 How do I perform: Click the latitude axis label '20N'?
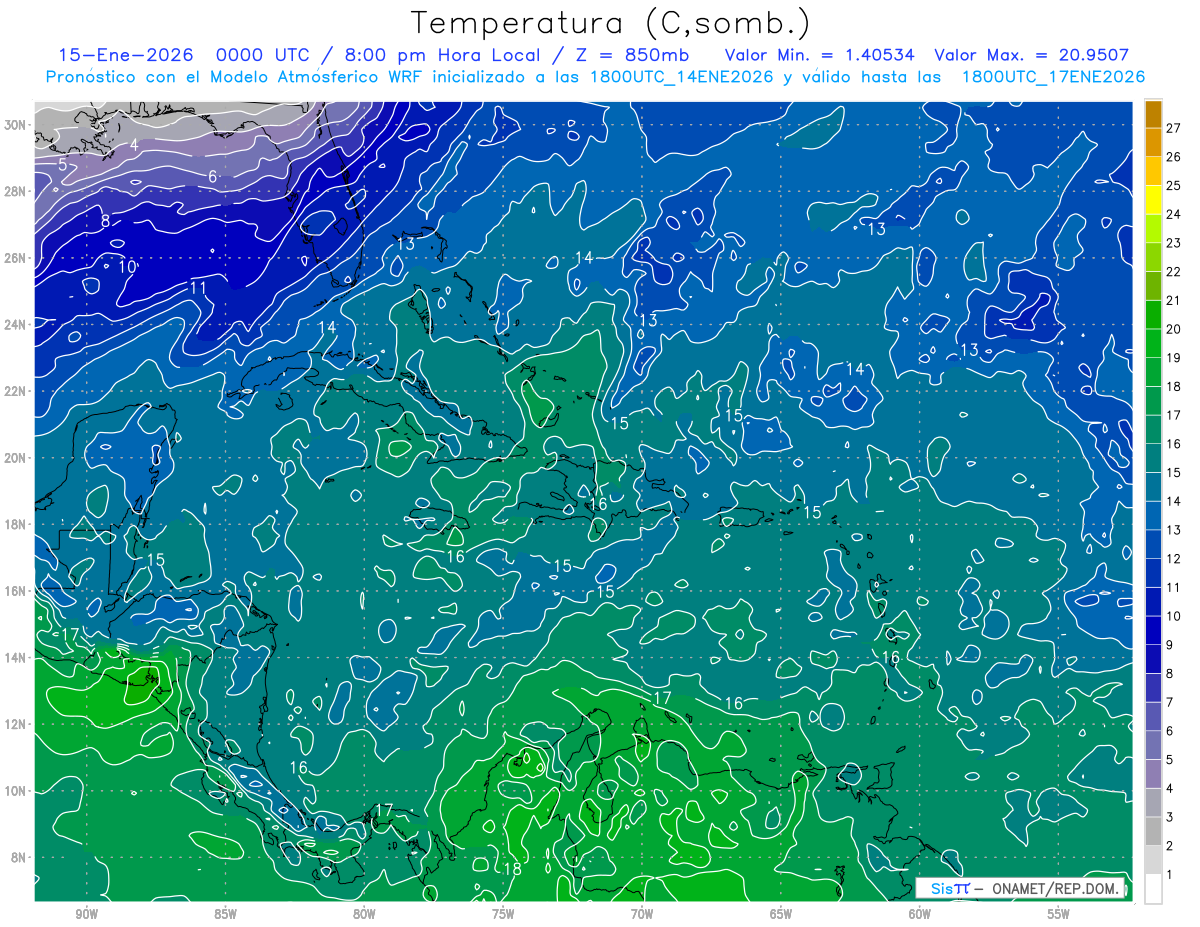16,457
